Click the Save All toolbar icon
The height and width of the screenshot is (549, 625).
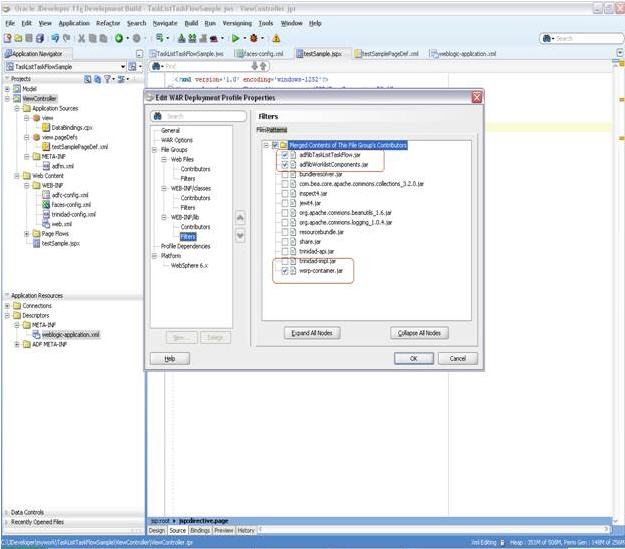coord(39,38)
